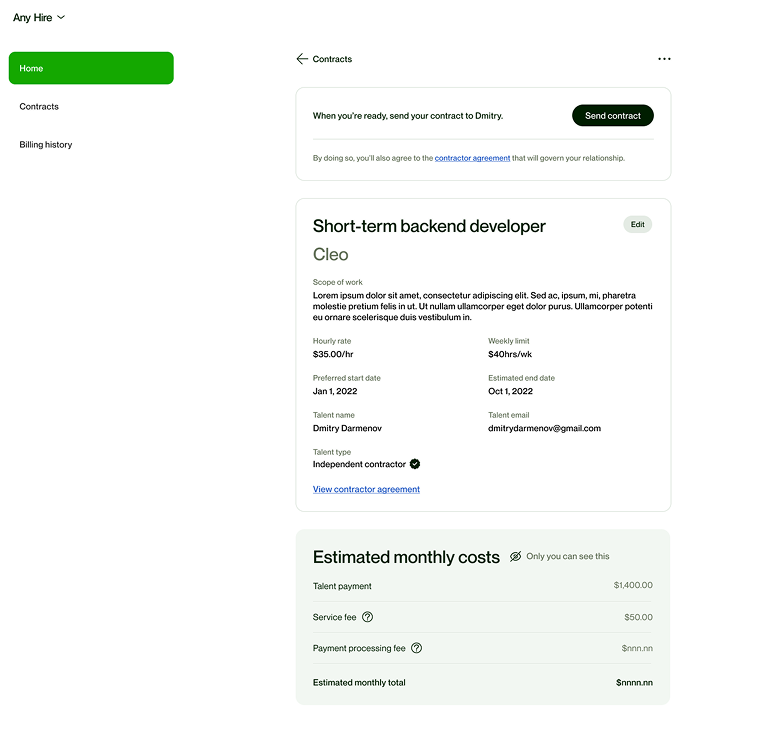The width and height of the screenshot is (784, 739).
Task: Click the Only you can see this text
Action: click(x=568, y=556)
